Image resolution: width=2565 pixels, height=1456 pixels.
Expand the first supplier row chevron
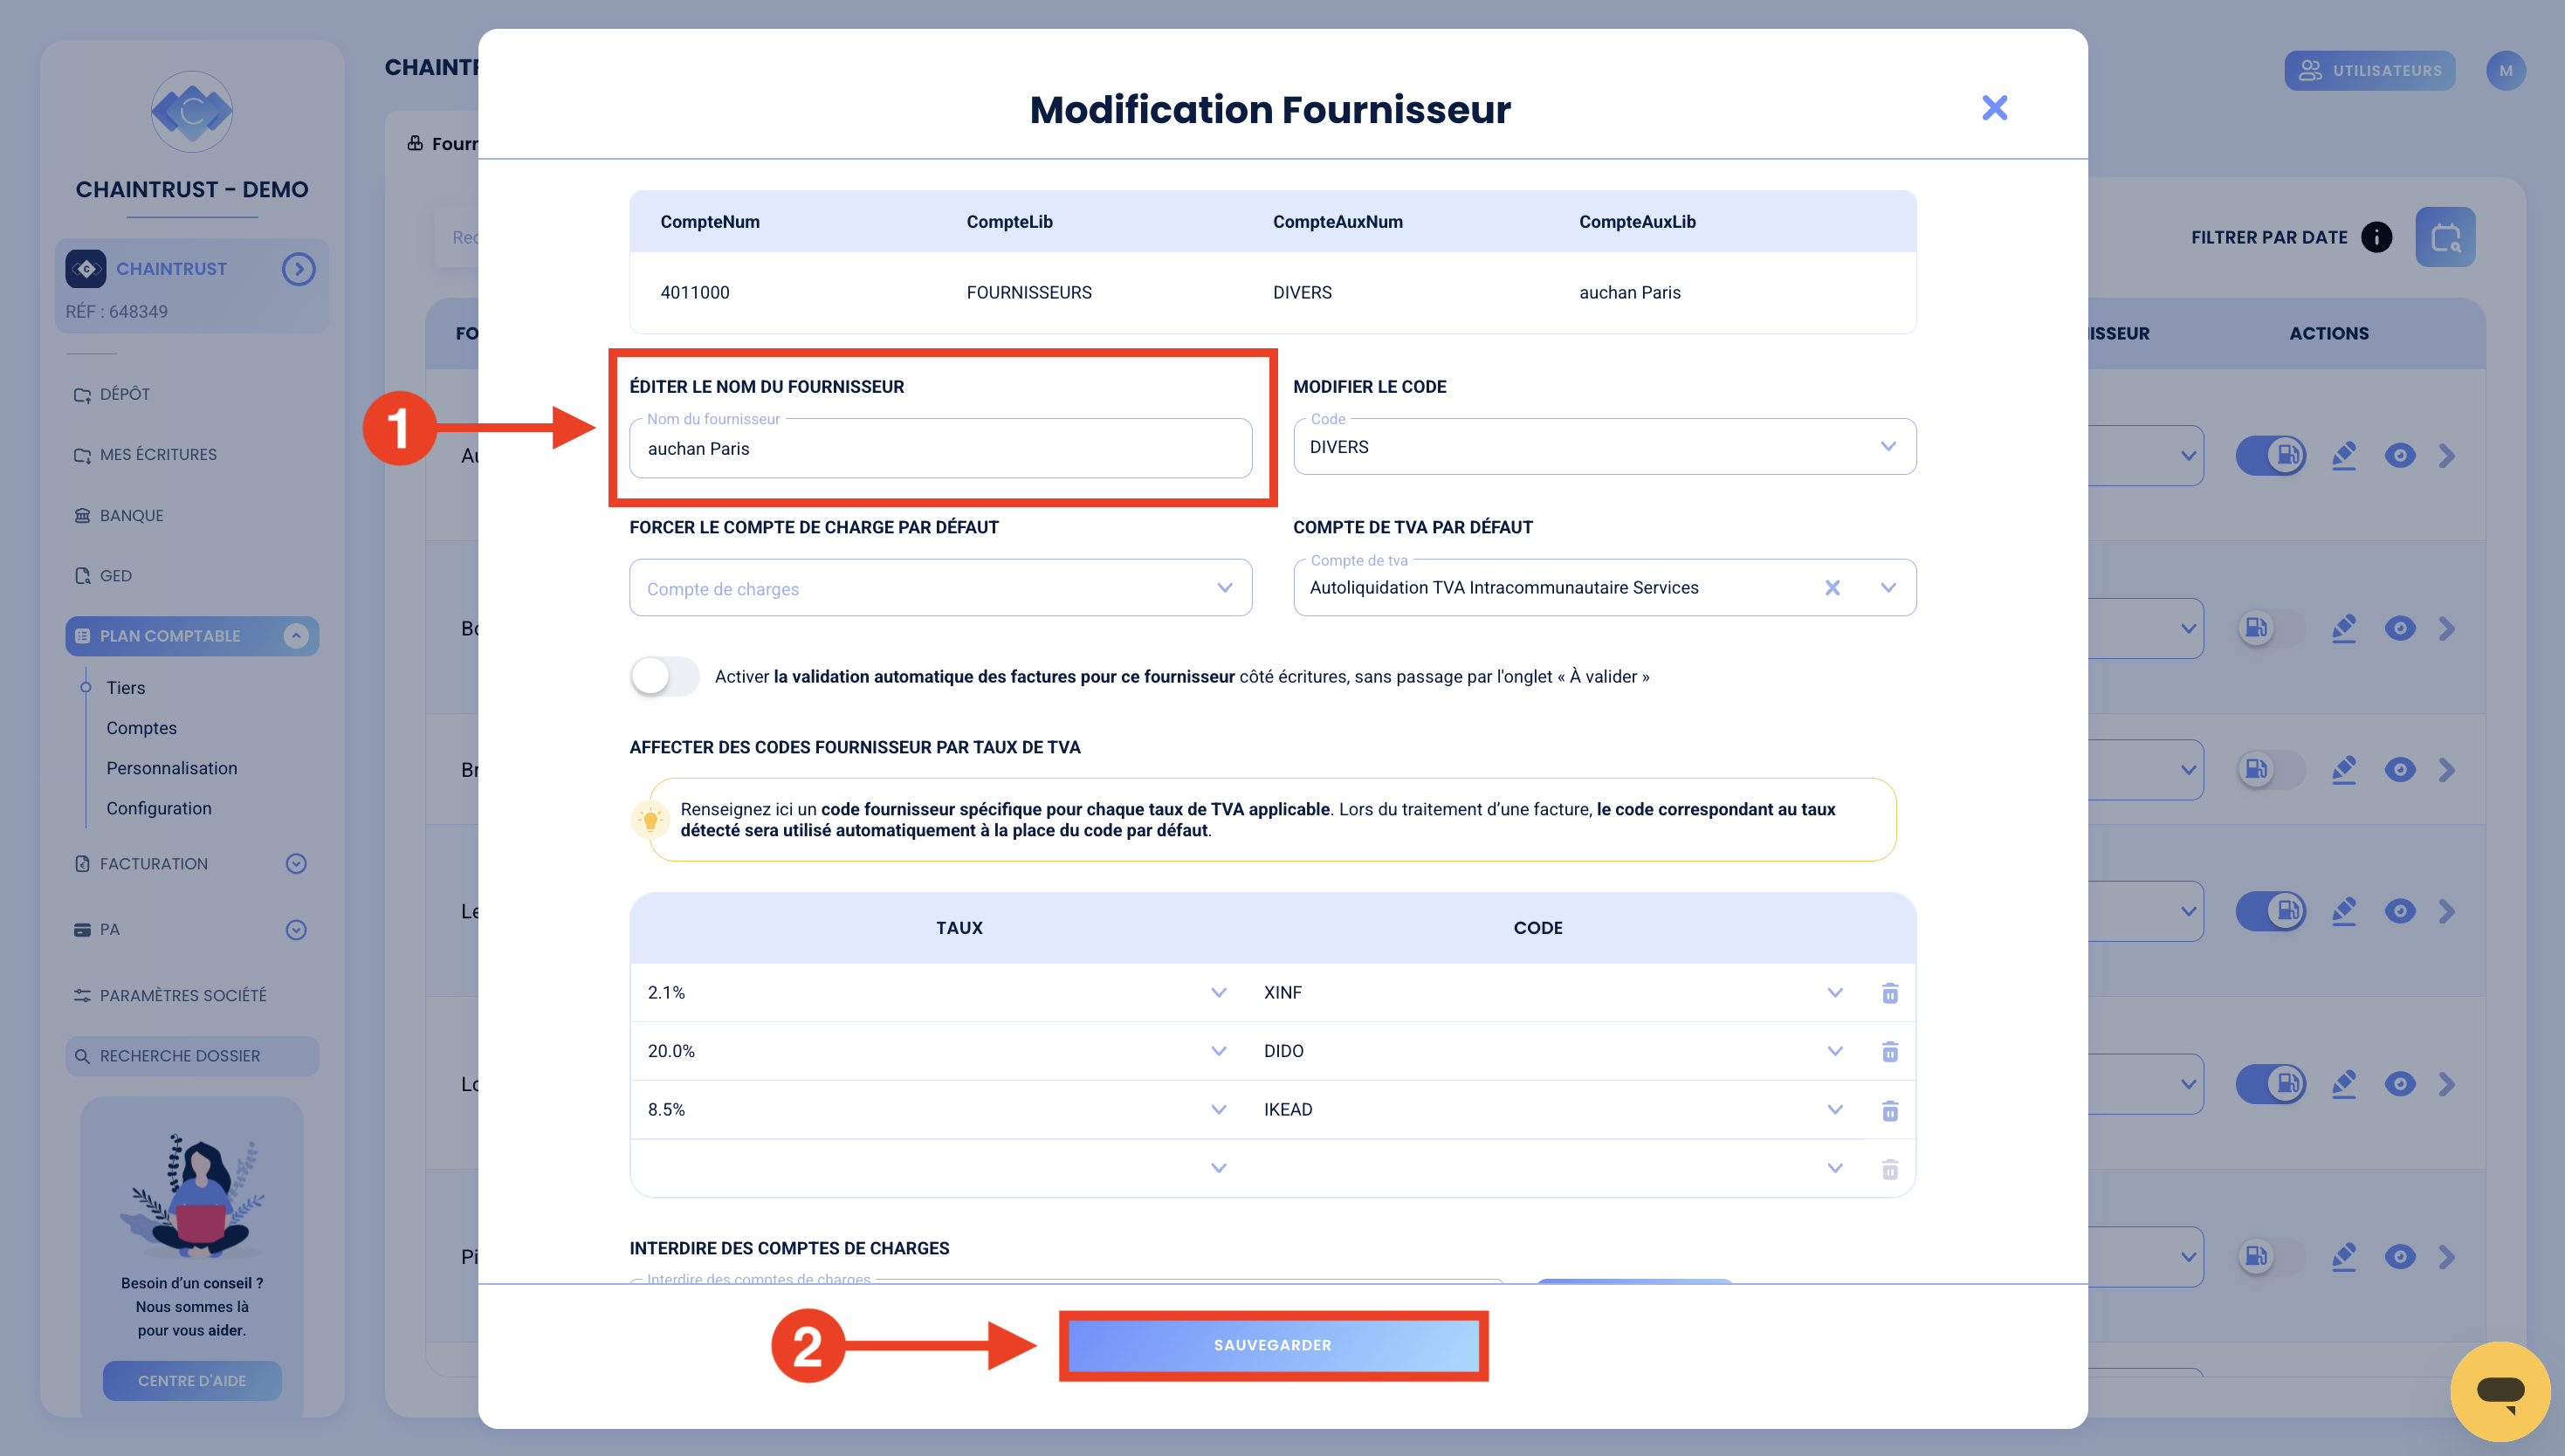[2447, 456]
